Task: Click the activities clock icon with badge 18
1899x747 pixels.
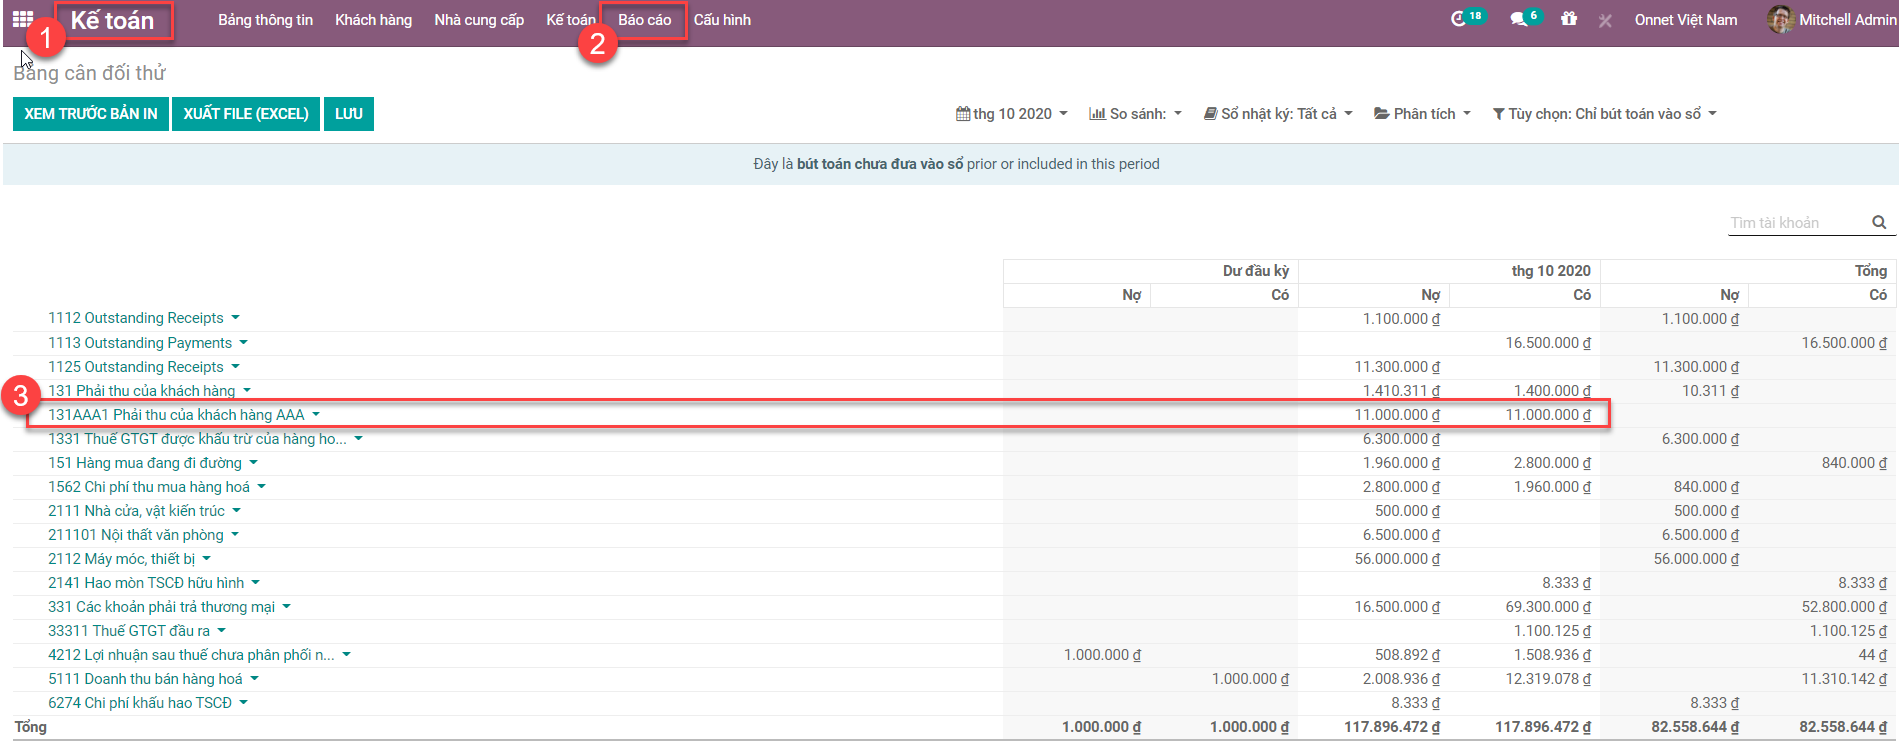Action: tap(1460, 19)
